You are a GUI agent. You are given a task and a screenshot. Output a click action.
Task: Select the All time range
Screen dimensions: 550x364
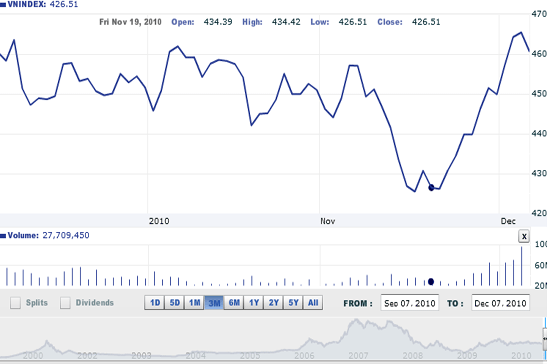pos(313,303)
